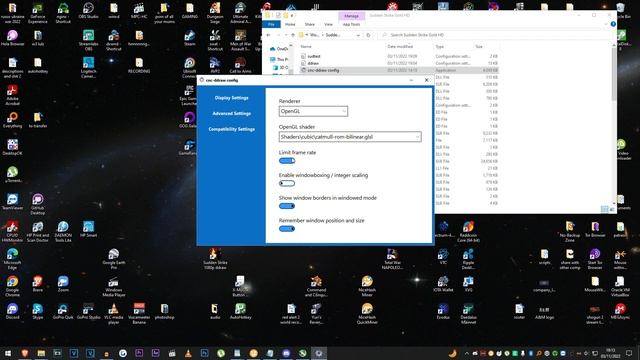640x360 pixels.
Task: Open Hola Browser desktop icon
Action: tap(12, 38)
